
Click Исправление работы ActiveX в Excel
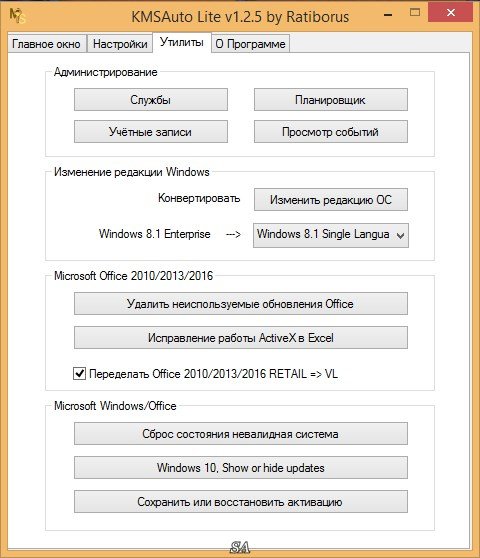pyautogui.click(x=241, y=337)
